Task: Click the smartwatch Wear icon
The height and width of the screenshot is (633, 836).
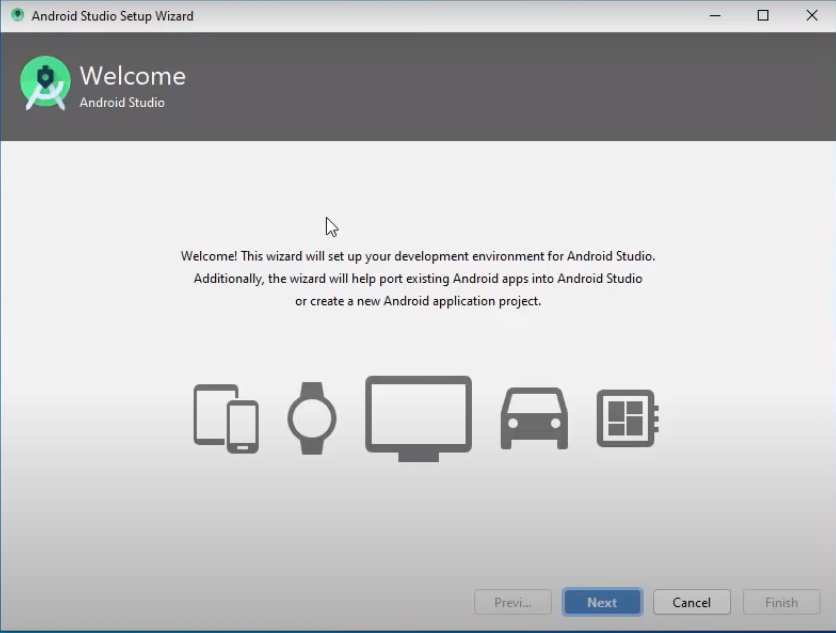Action: click(312, 418)
